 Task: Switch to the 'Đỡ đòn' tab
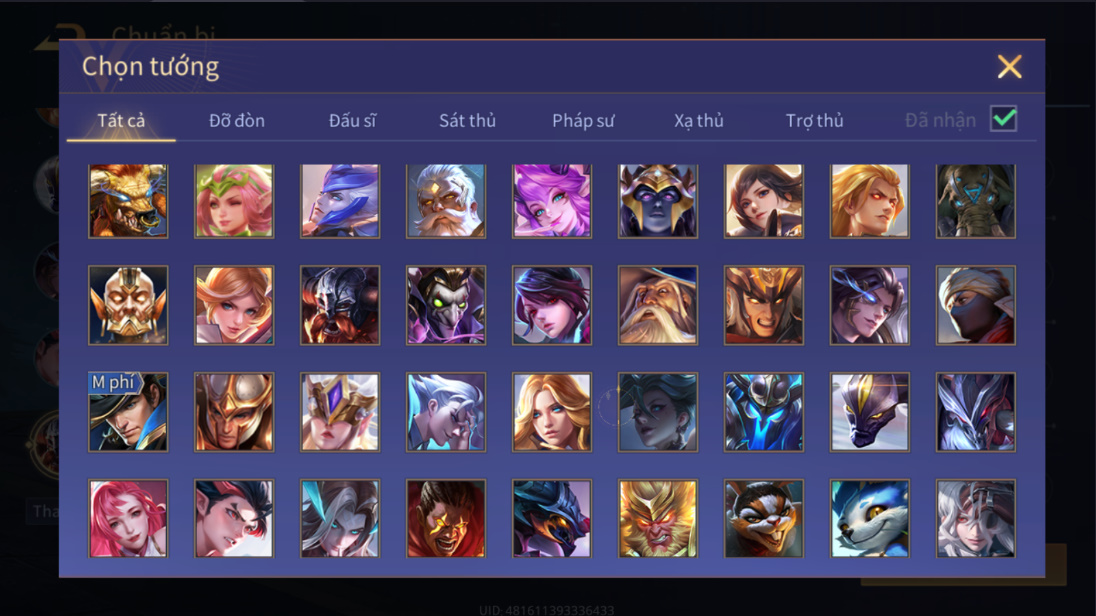coord(237,121)
